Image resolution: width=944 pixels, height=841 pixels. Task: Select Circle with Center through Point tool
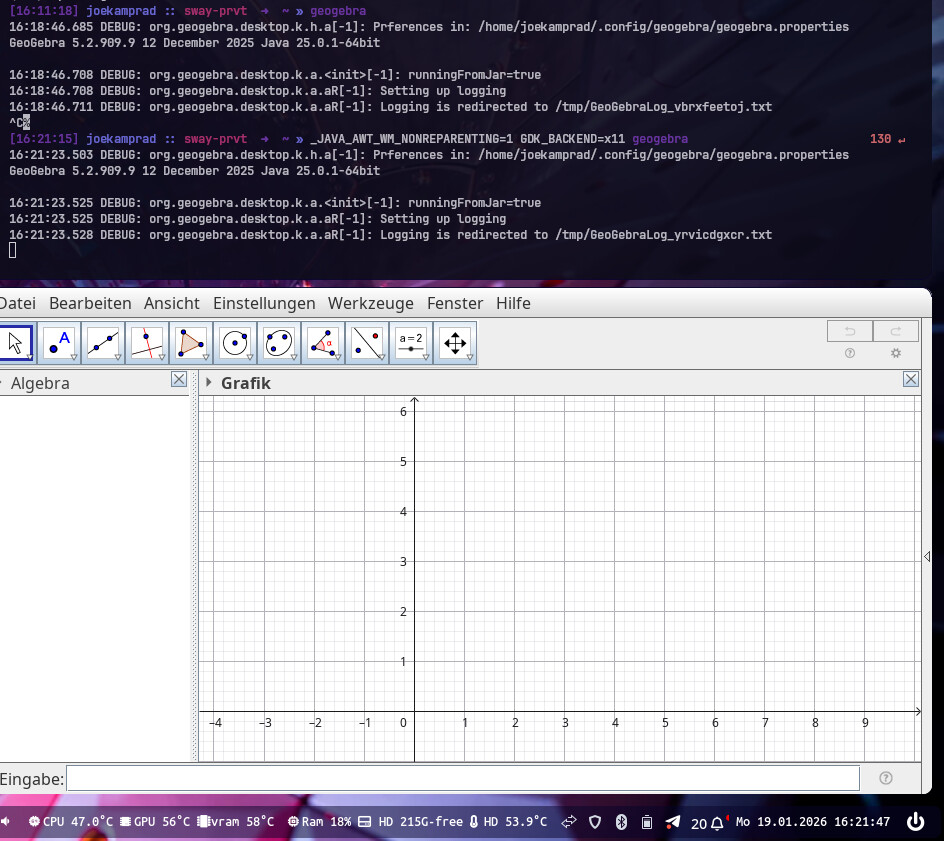[235, 343]
